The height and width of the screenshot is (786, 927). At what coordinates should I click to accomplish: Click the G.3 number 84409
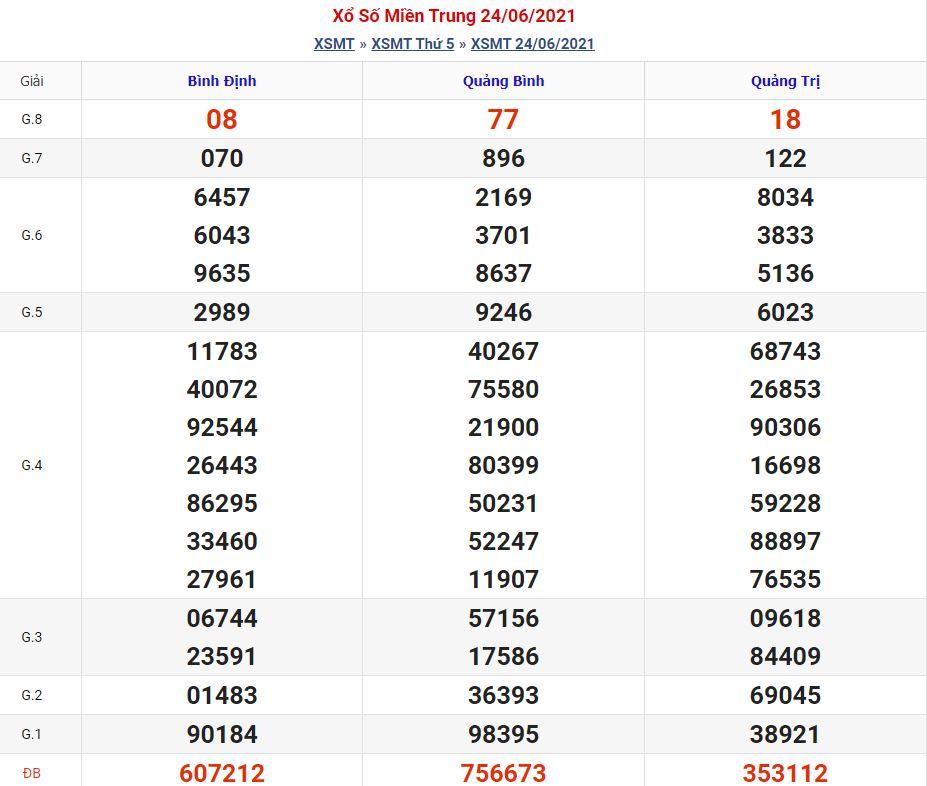point(785,656)
